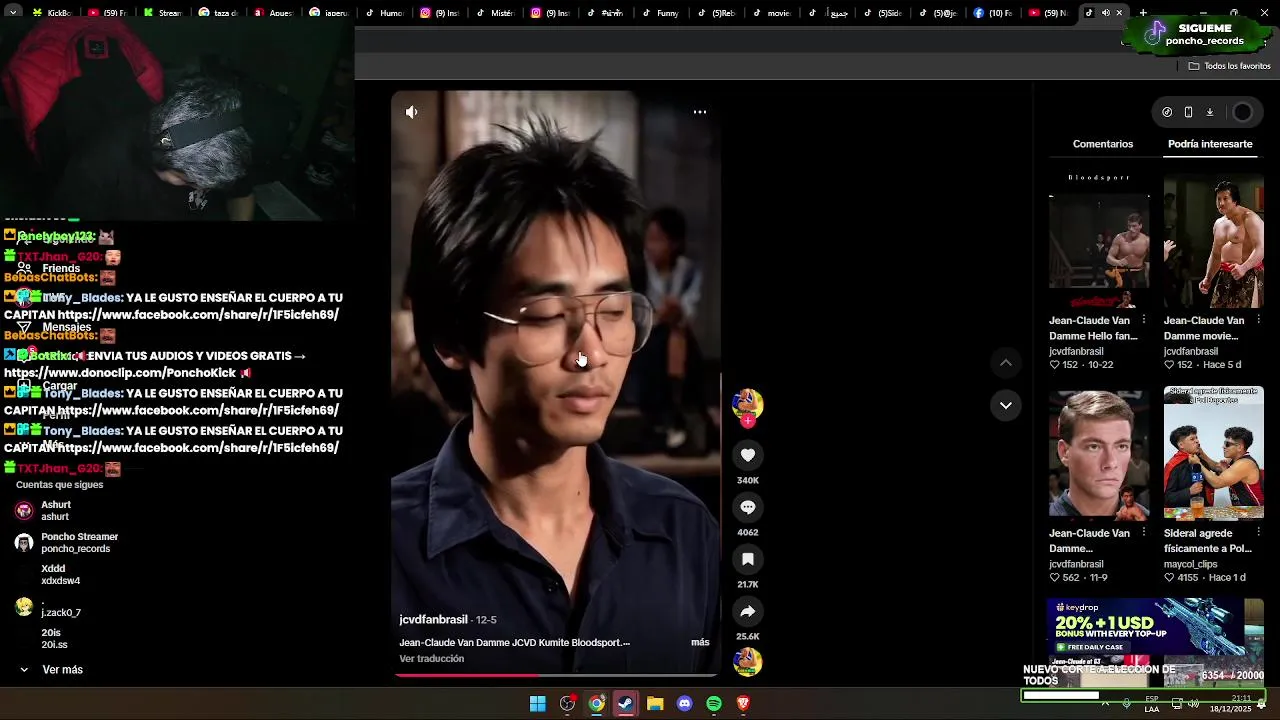This screenshot has height=720, width=1280.
Task: Open the get-coins icon in top toolbar
Action: (1167, 112)
